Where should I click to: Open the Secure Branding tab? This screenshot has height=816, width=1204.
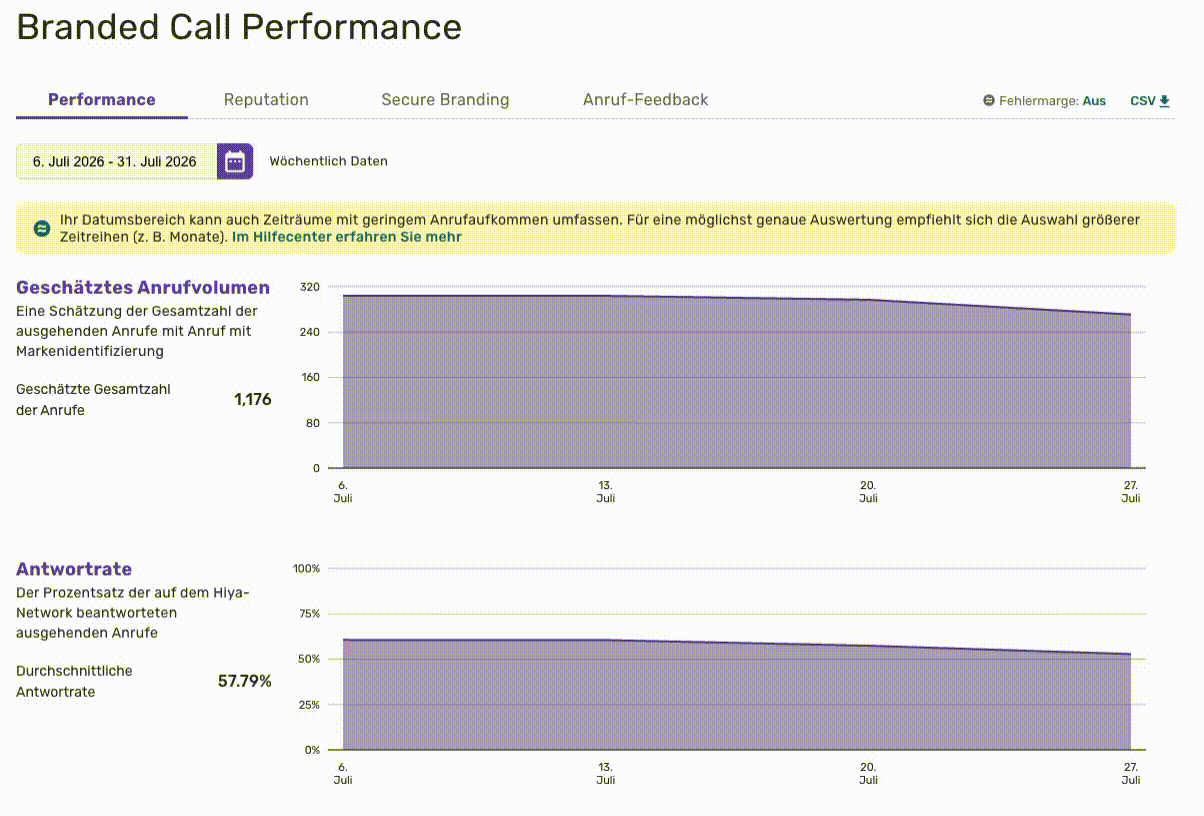[x=445, y=100]
